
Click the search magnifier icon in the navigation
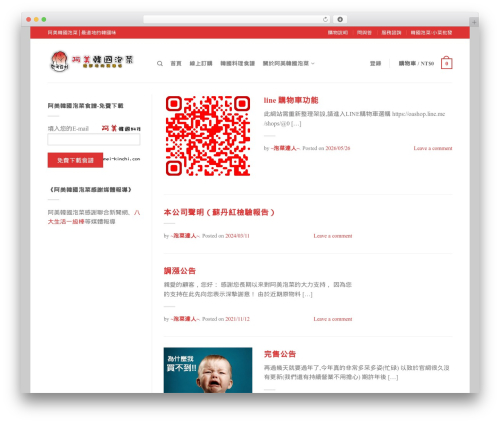160,63
